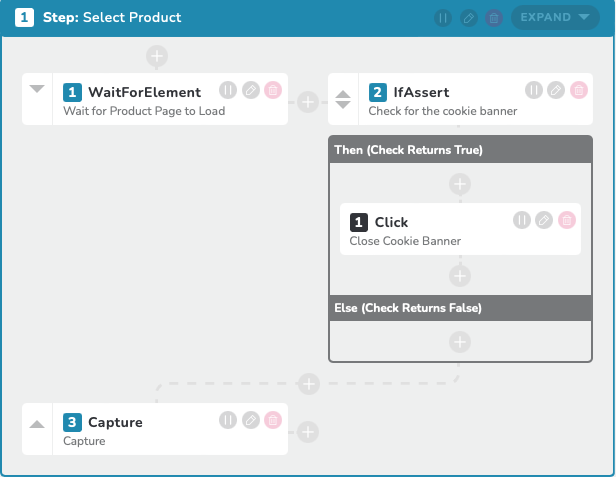Viewport: 616px width, 477px height.
Task: Edit the Select Product step in header
Action: 468,18
